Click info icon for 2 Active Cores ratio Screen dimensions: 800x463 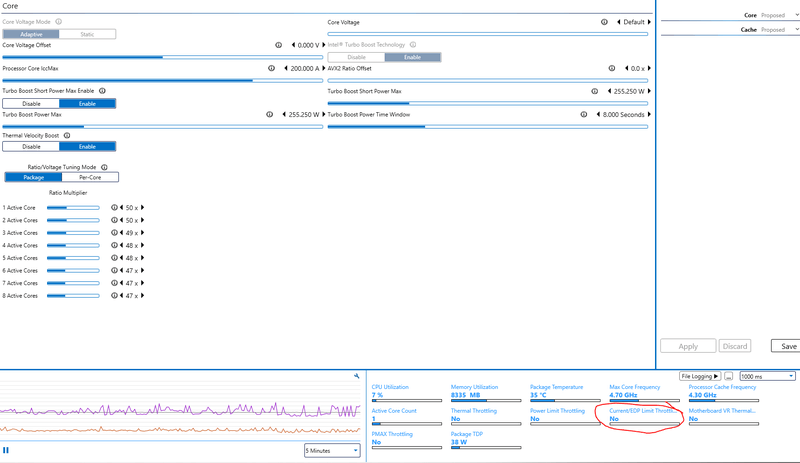tap(114, 221)
